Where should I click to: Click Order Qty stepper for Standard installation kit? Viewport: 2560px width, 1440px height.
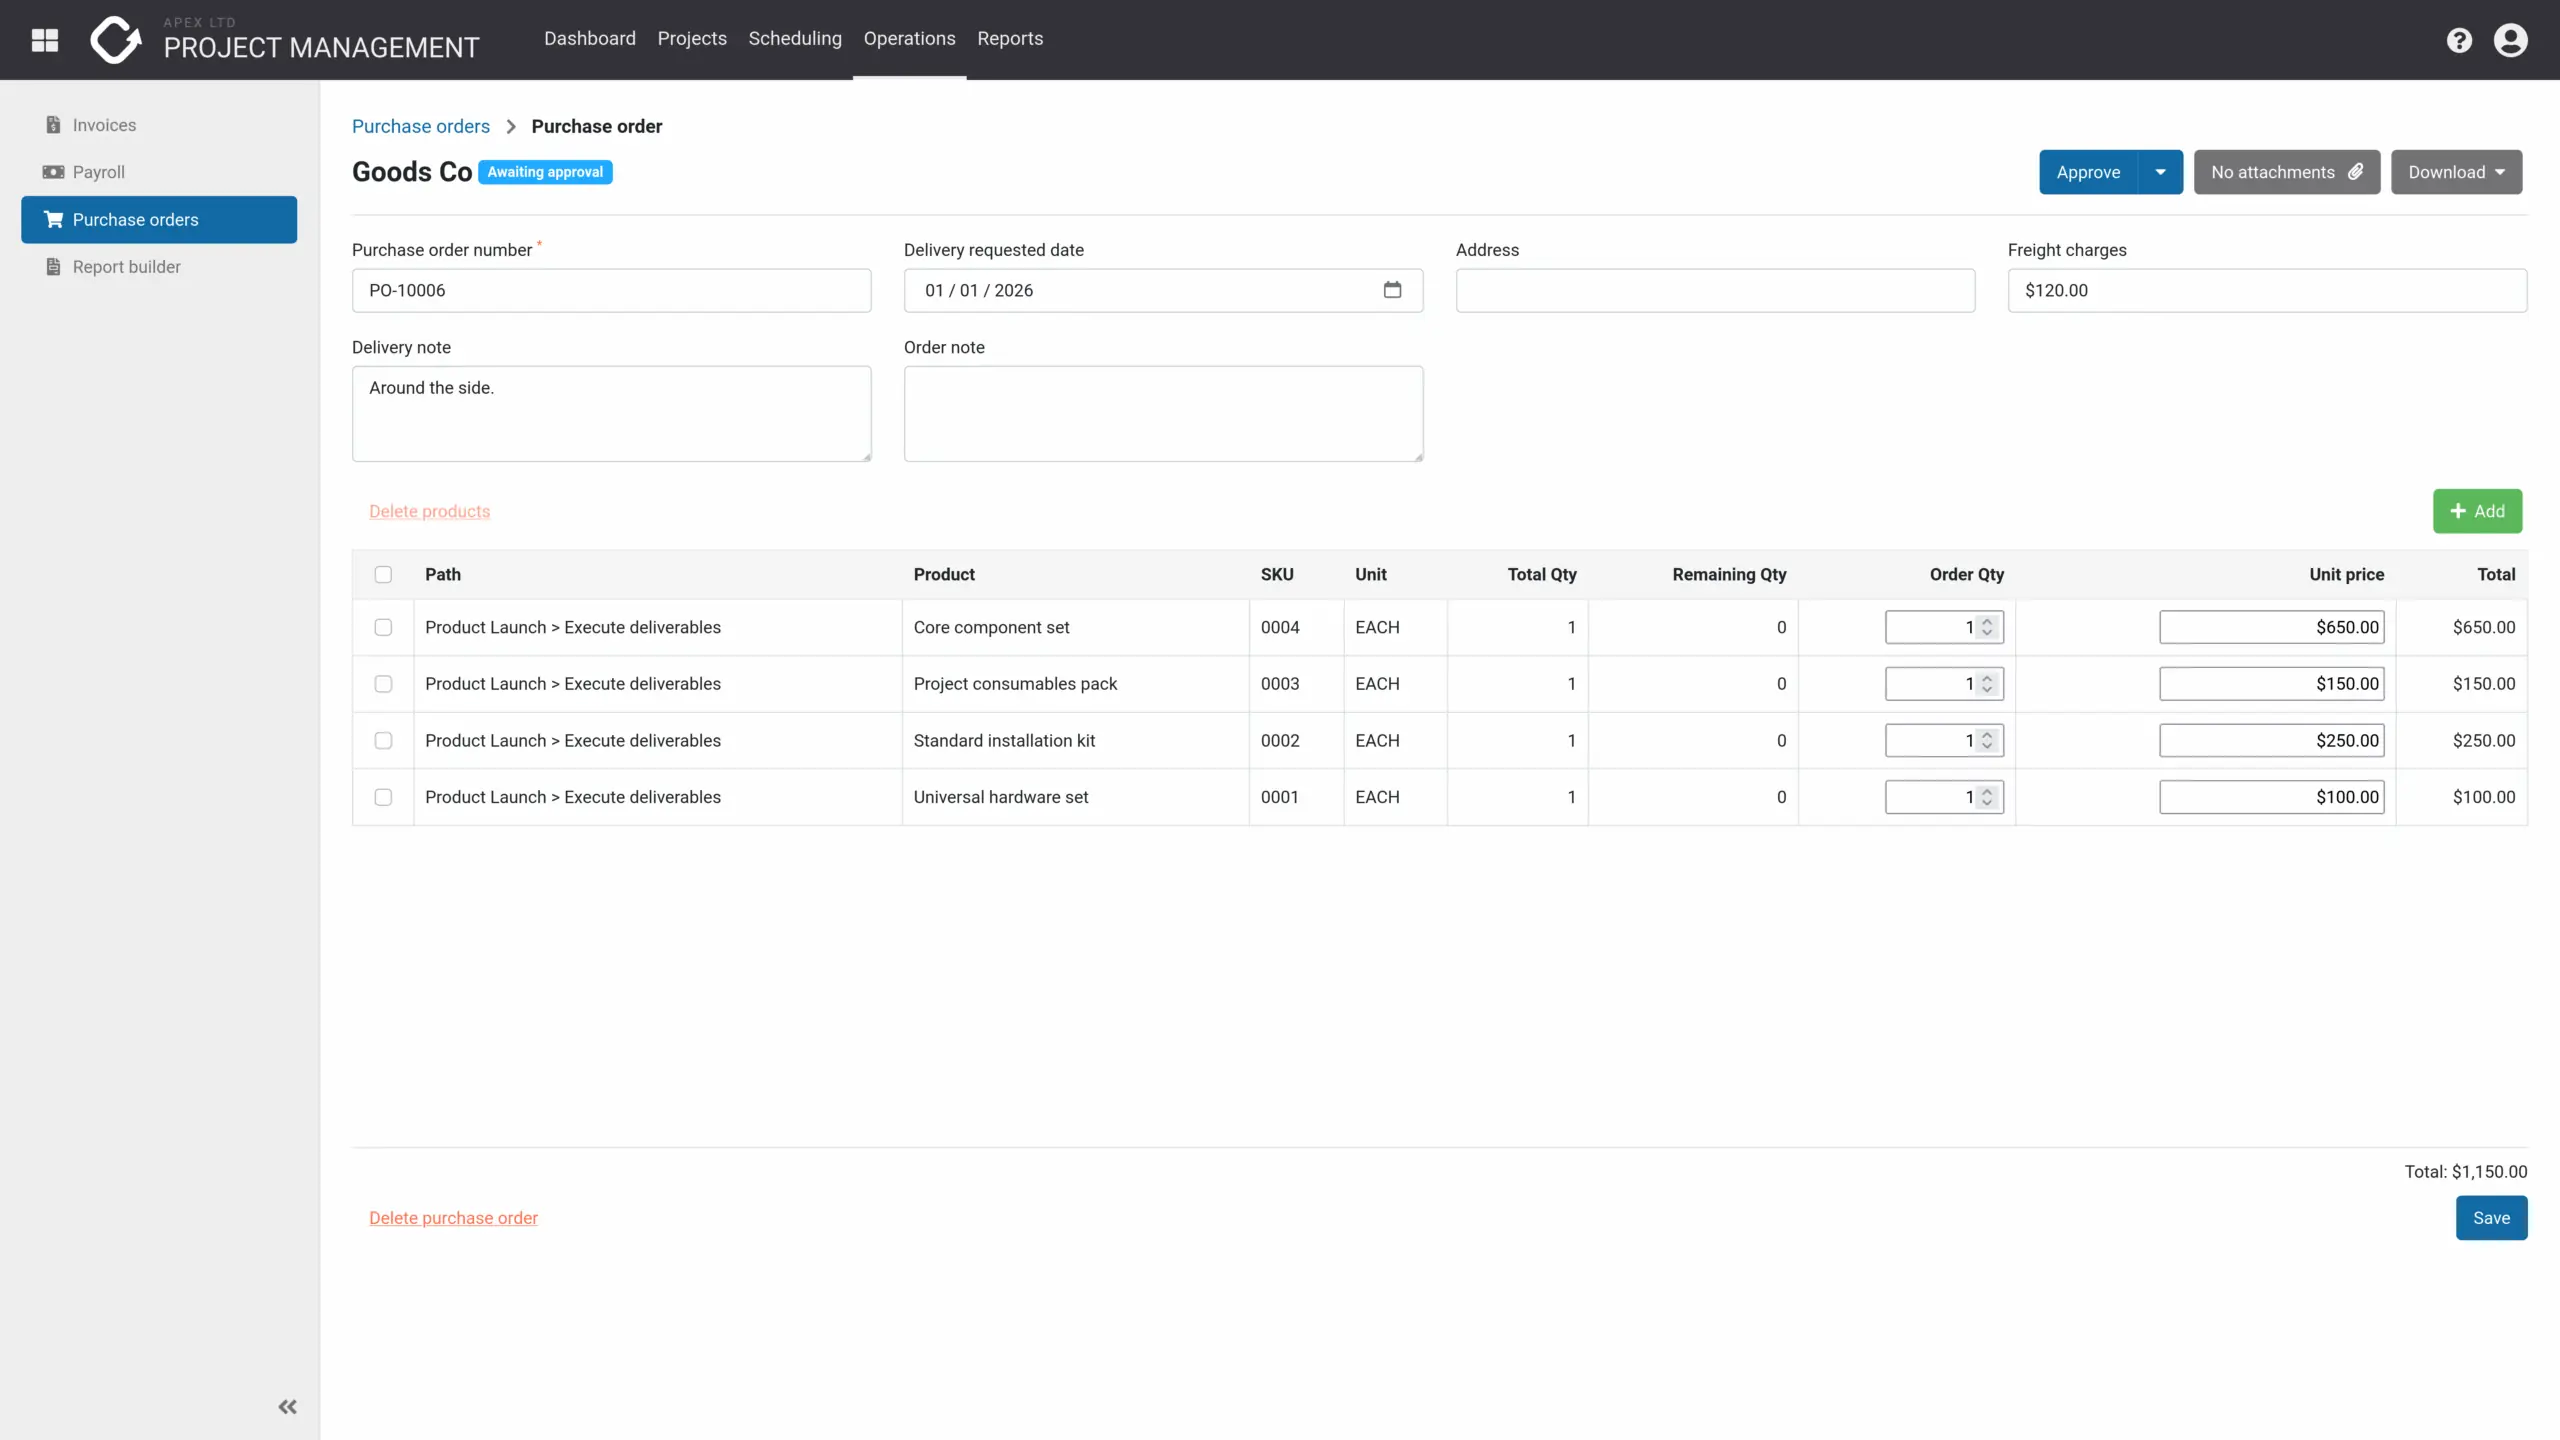click(x=1987, y=740)
